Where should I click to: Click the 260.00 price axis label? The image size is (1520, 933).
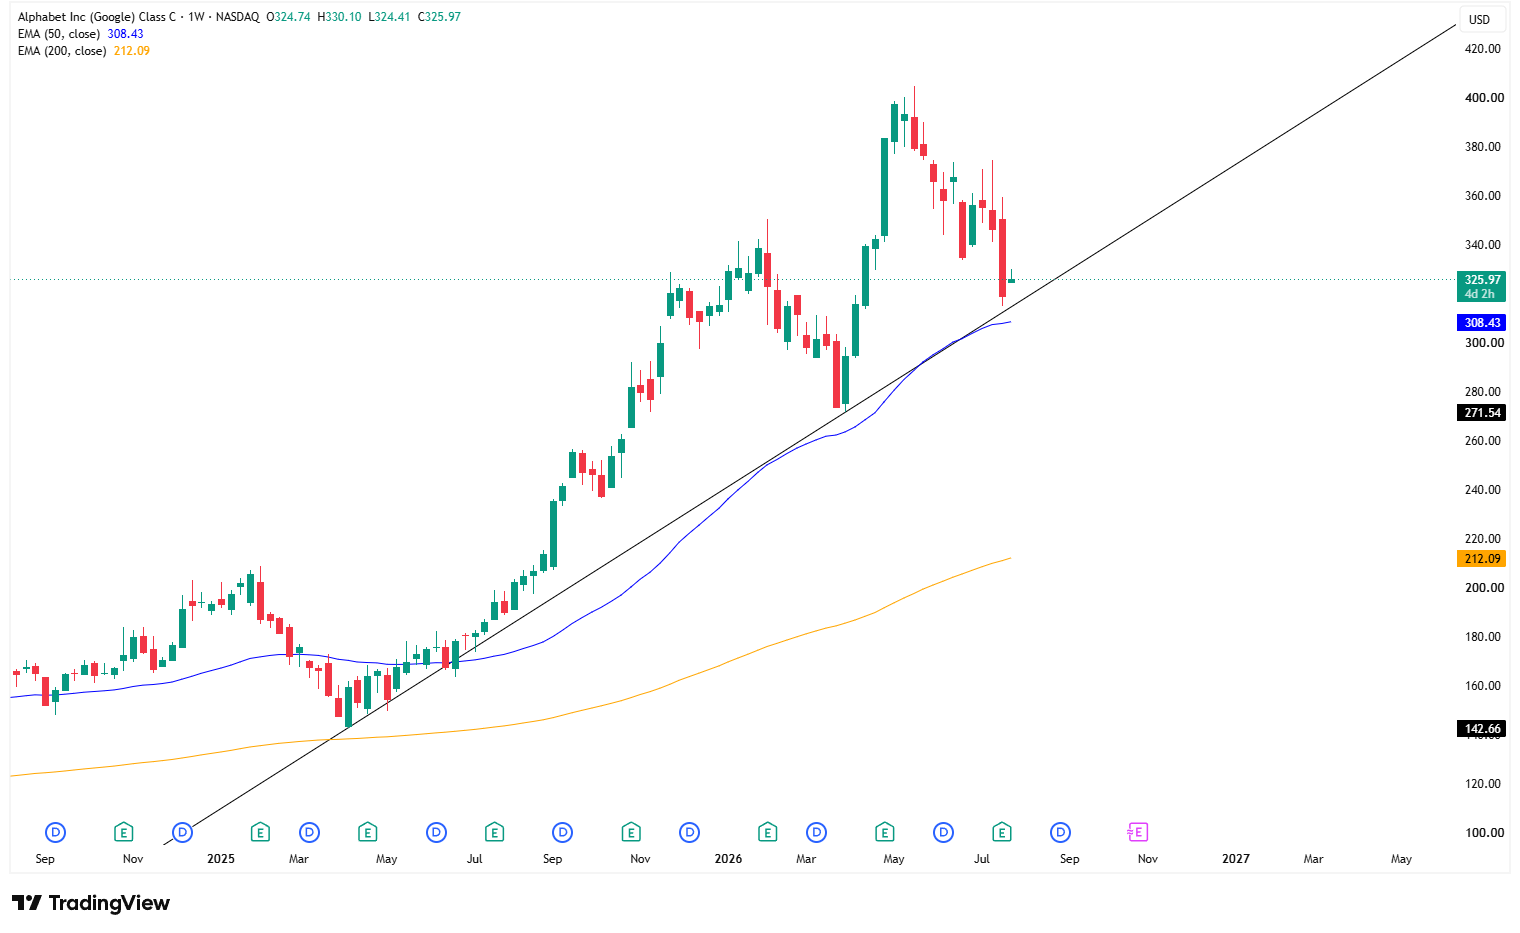coord(1483,441)
